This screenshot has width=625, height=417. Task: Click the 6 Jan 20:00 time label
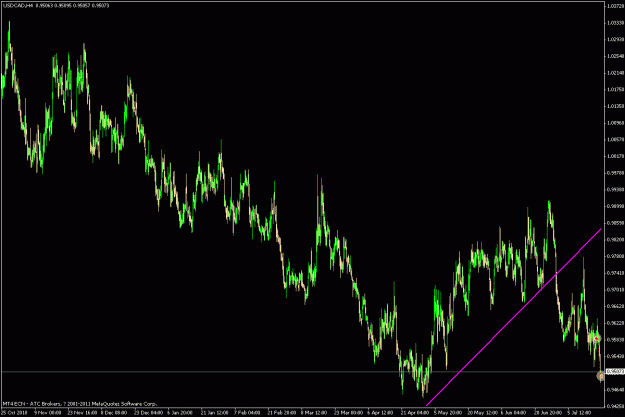[180, 413]
